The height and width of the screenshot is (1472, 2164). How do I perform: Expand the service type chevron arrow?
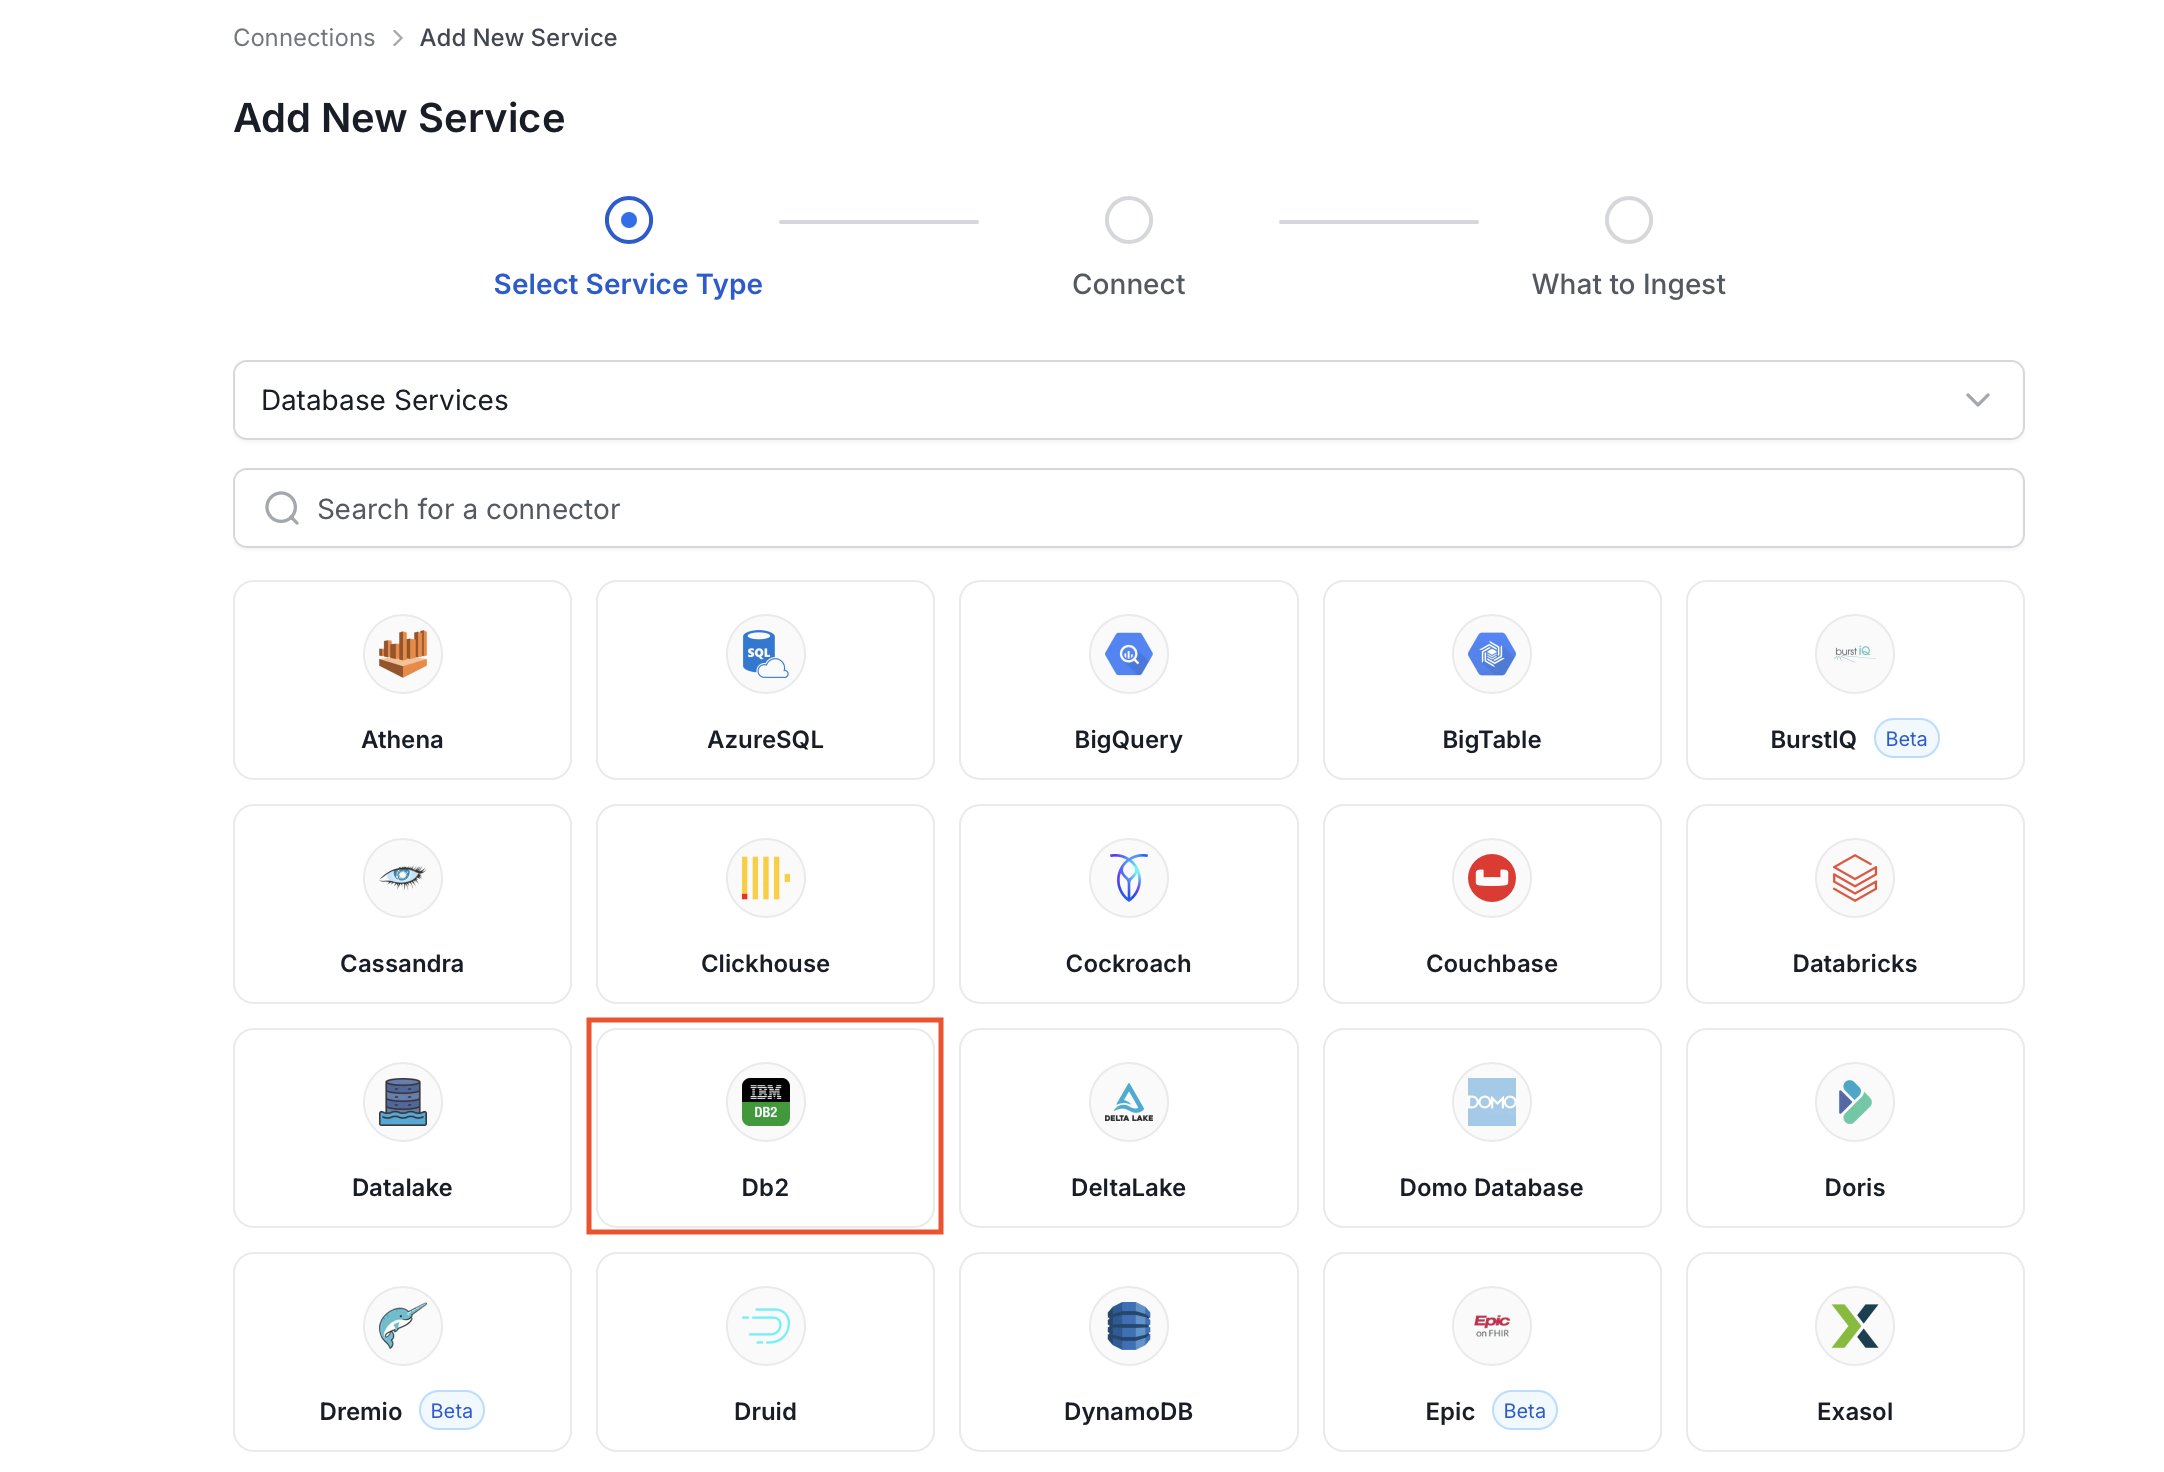[x=1977, y=400]
